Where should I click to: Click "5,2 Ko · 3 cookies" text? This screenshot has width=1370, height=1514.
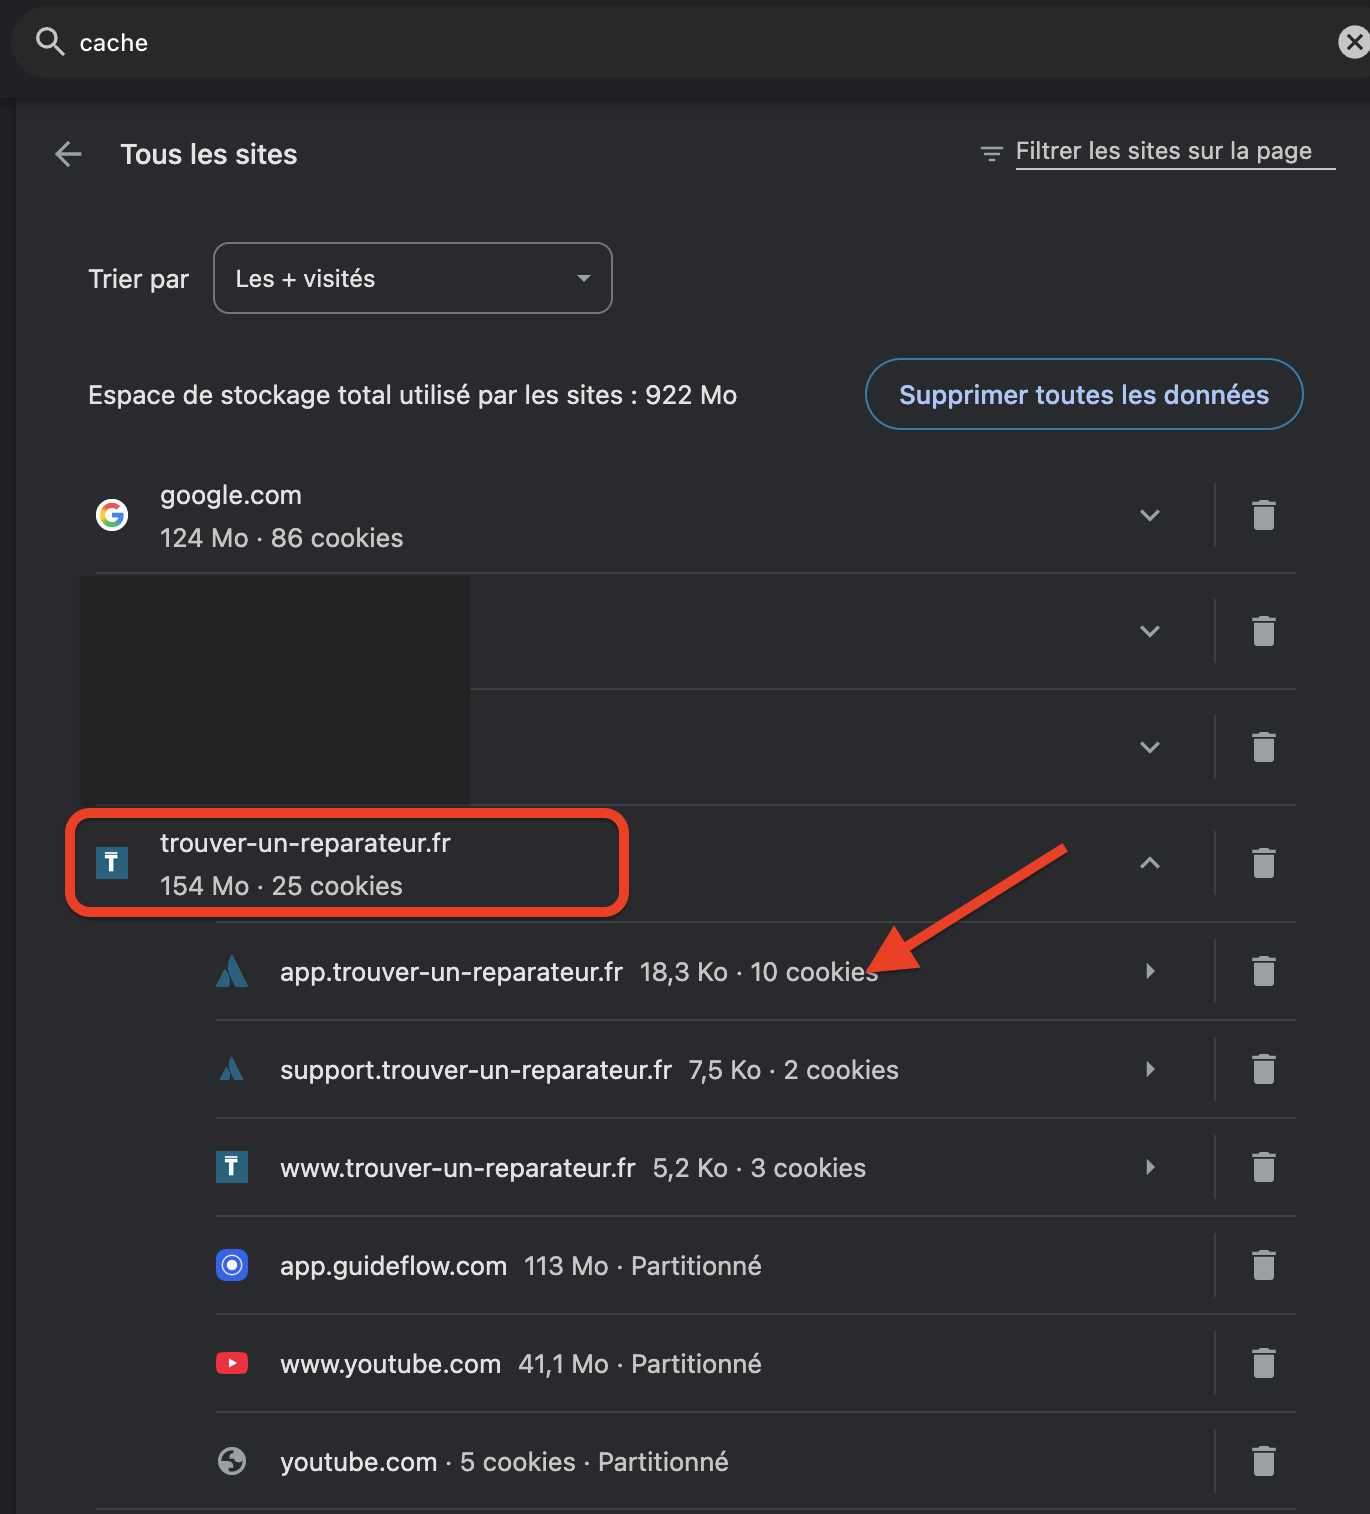pyautogui.click(x=760, y=1168)
